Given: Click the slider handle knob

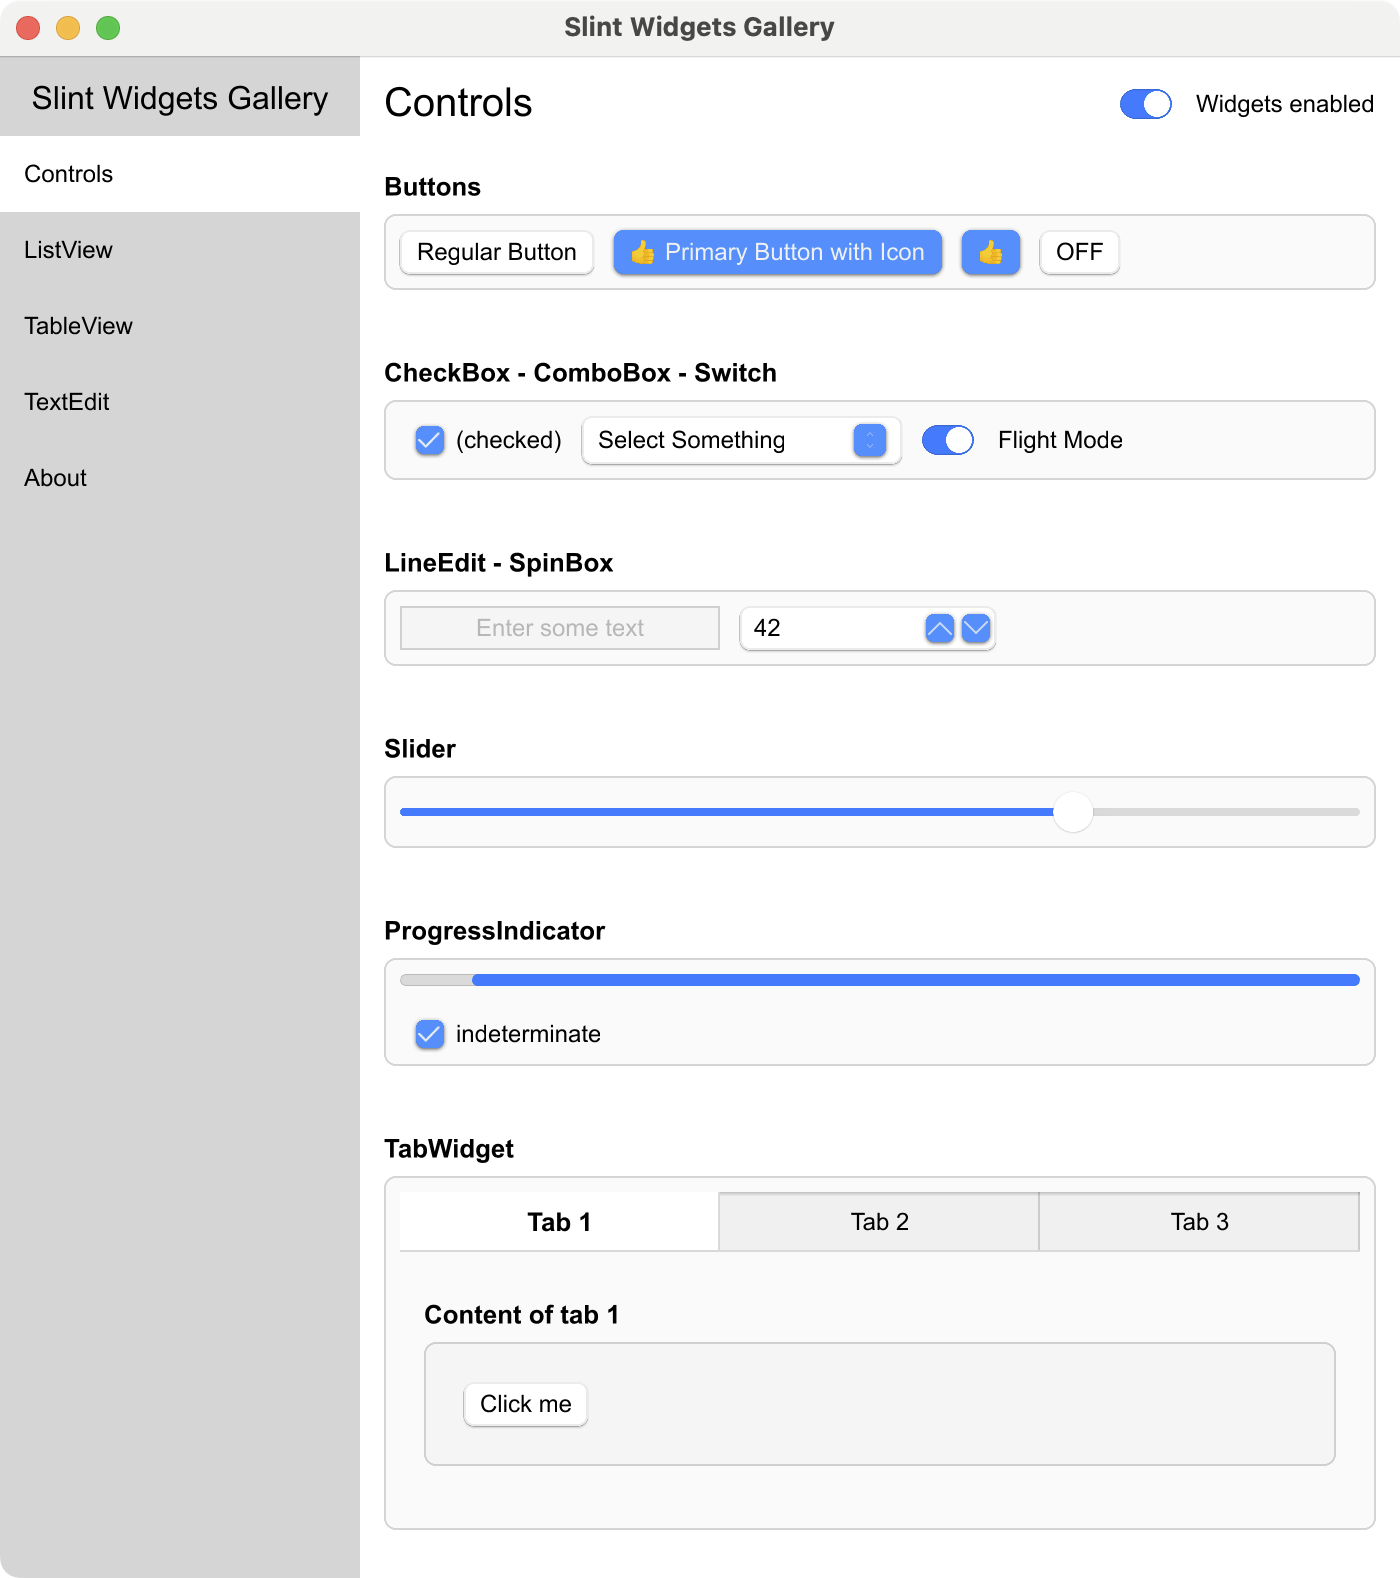Looking at the screenshot, I should (x=1073, y=812).
